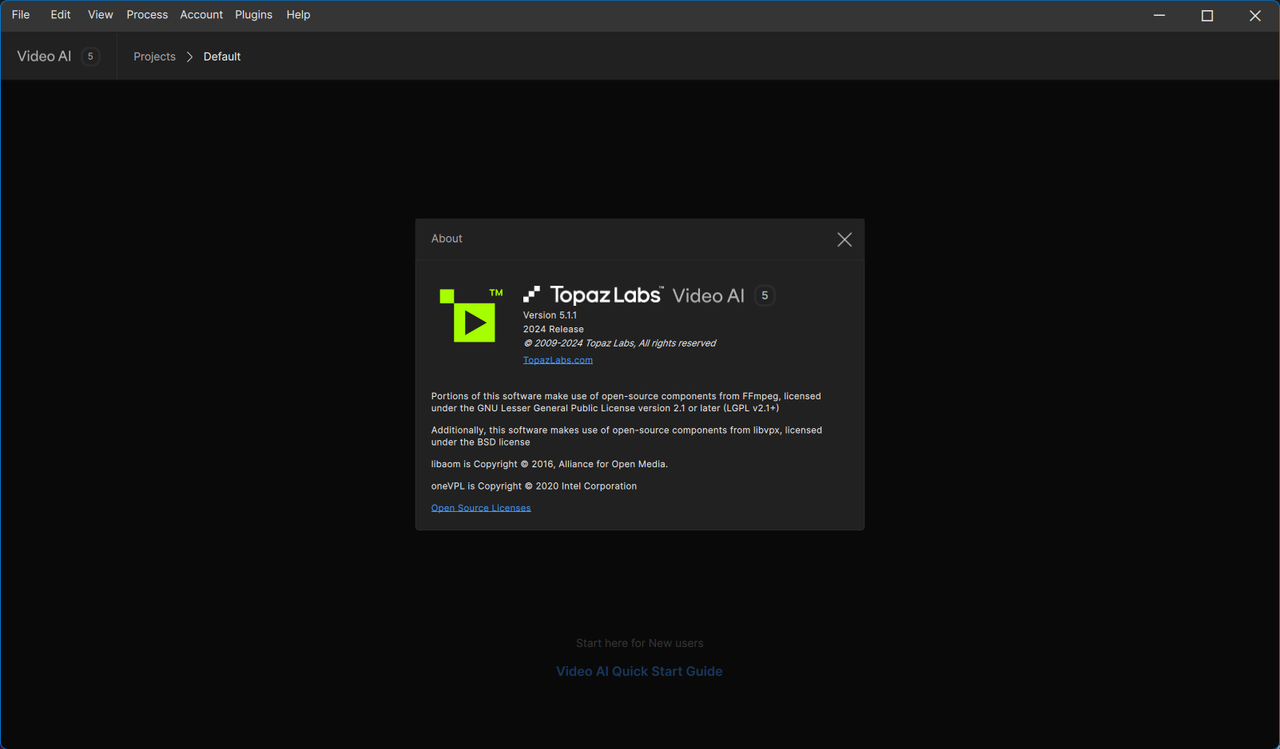Click the Topaz Labs checkered logo icon
1280x749 pixels.
click(x=532, y=294)
